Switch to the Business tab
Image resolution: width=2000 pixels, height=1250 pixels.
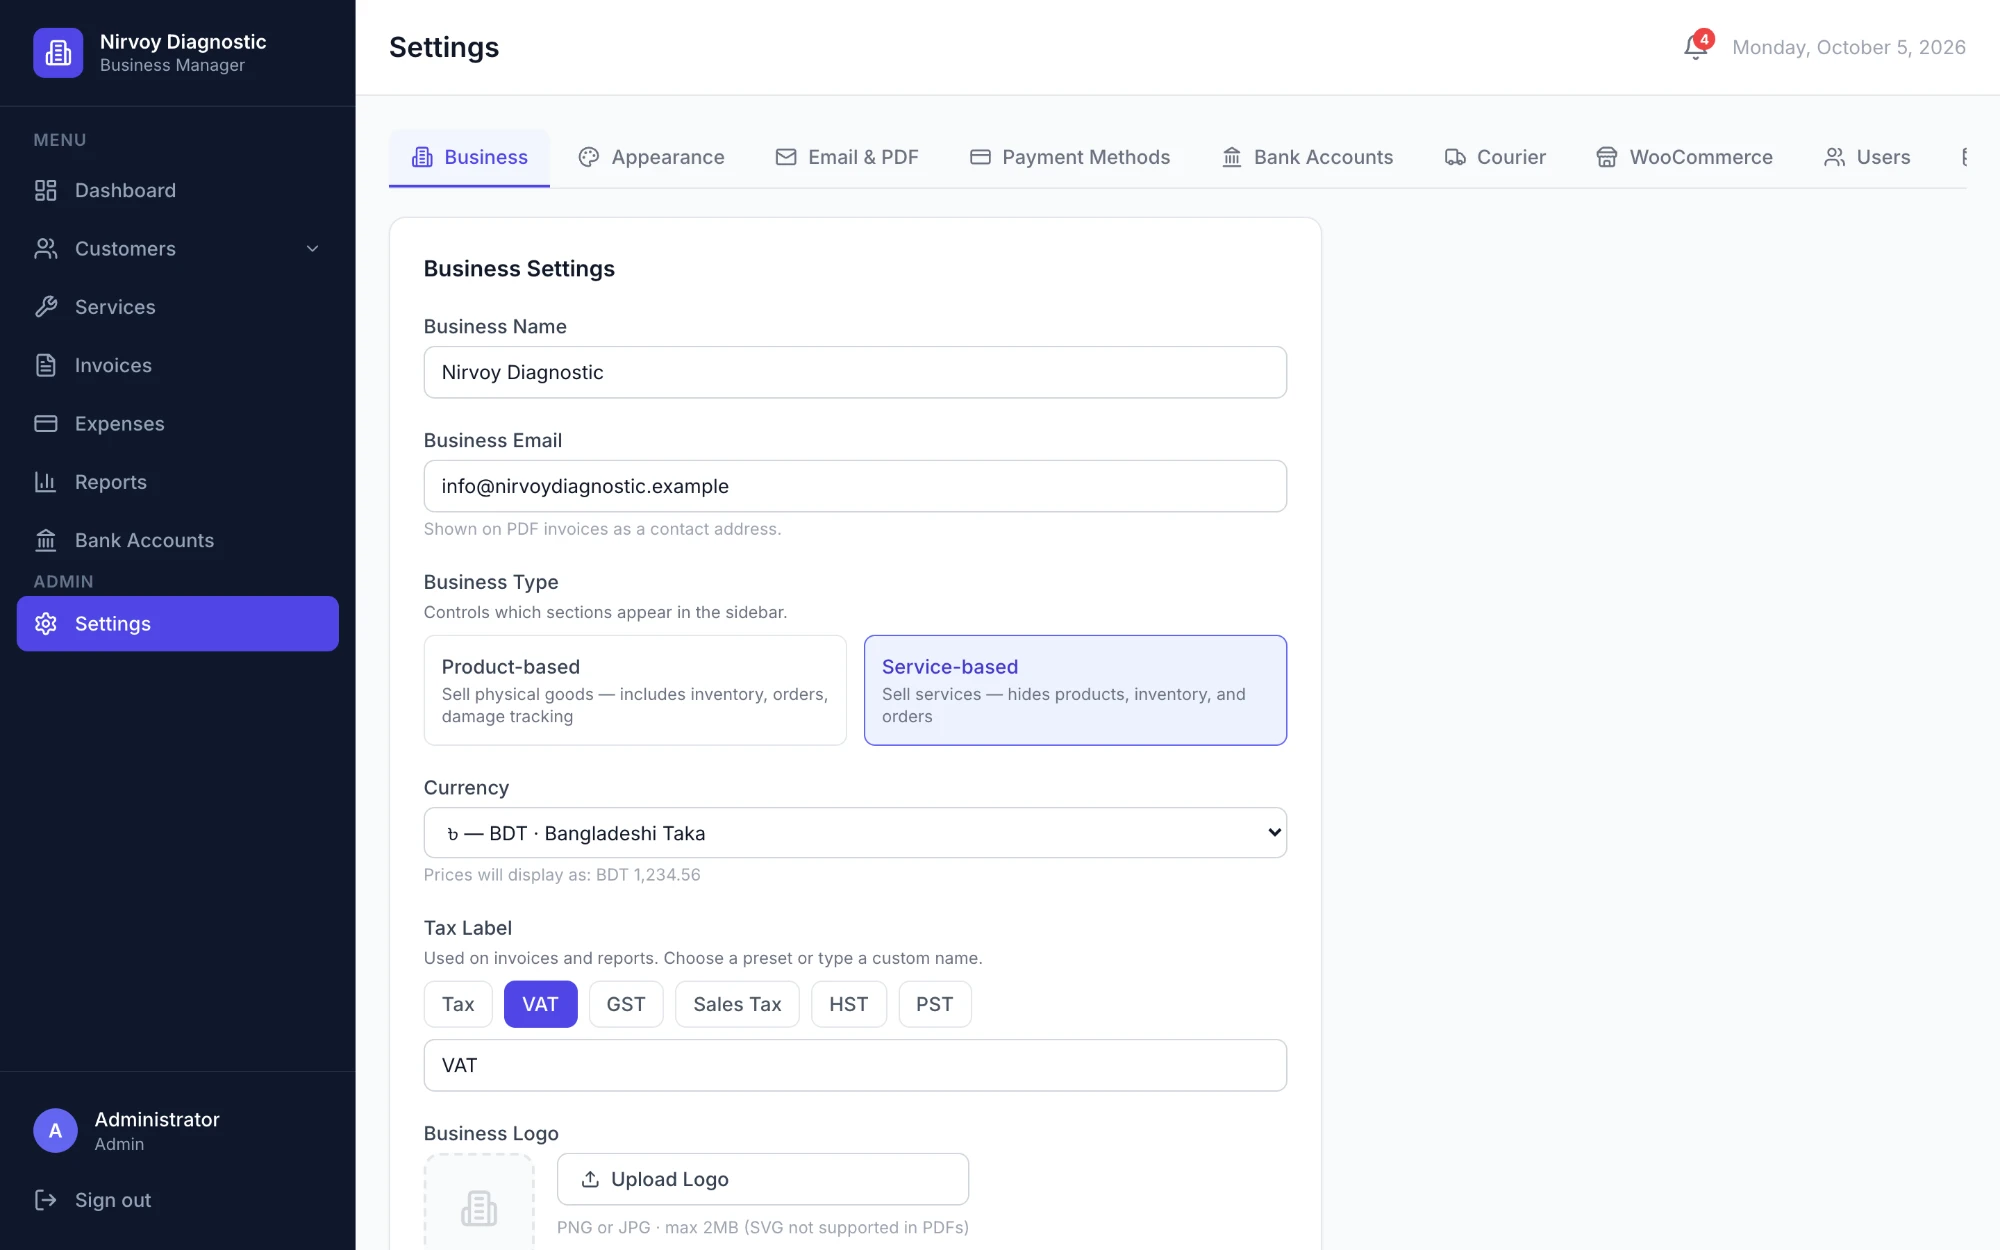[x=469, y=157]
